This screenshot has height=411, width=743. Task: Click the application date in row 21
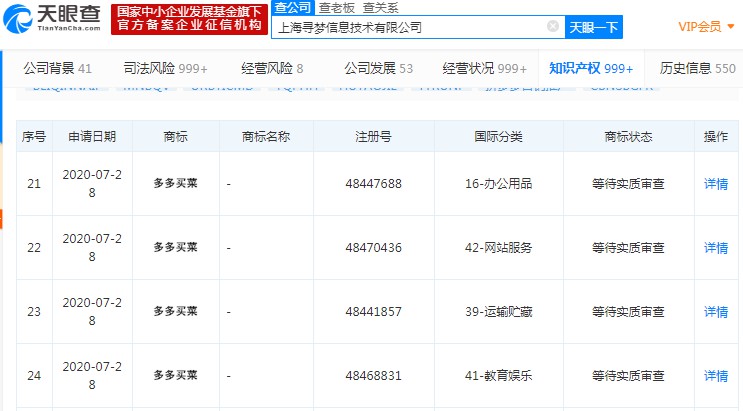[92, 183]
